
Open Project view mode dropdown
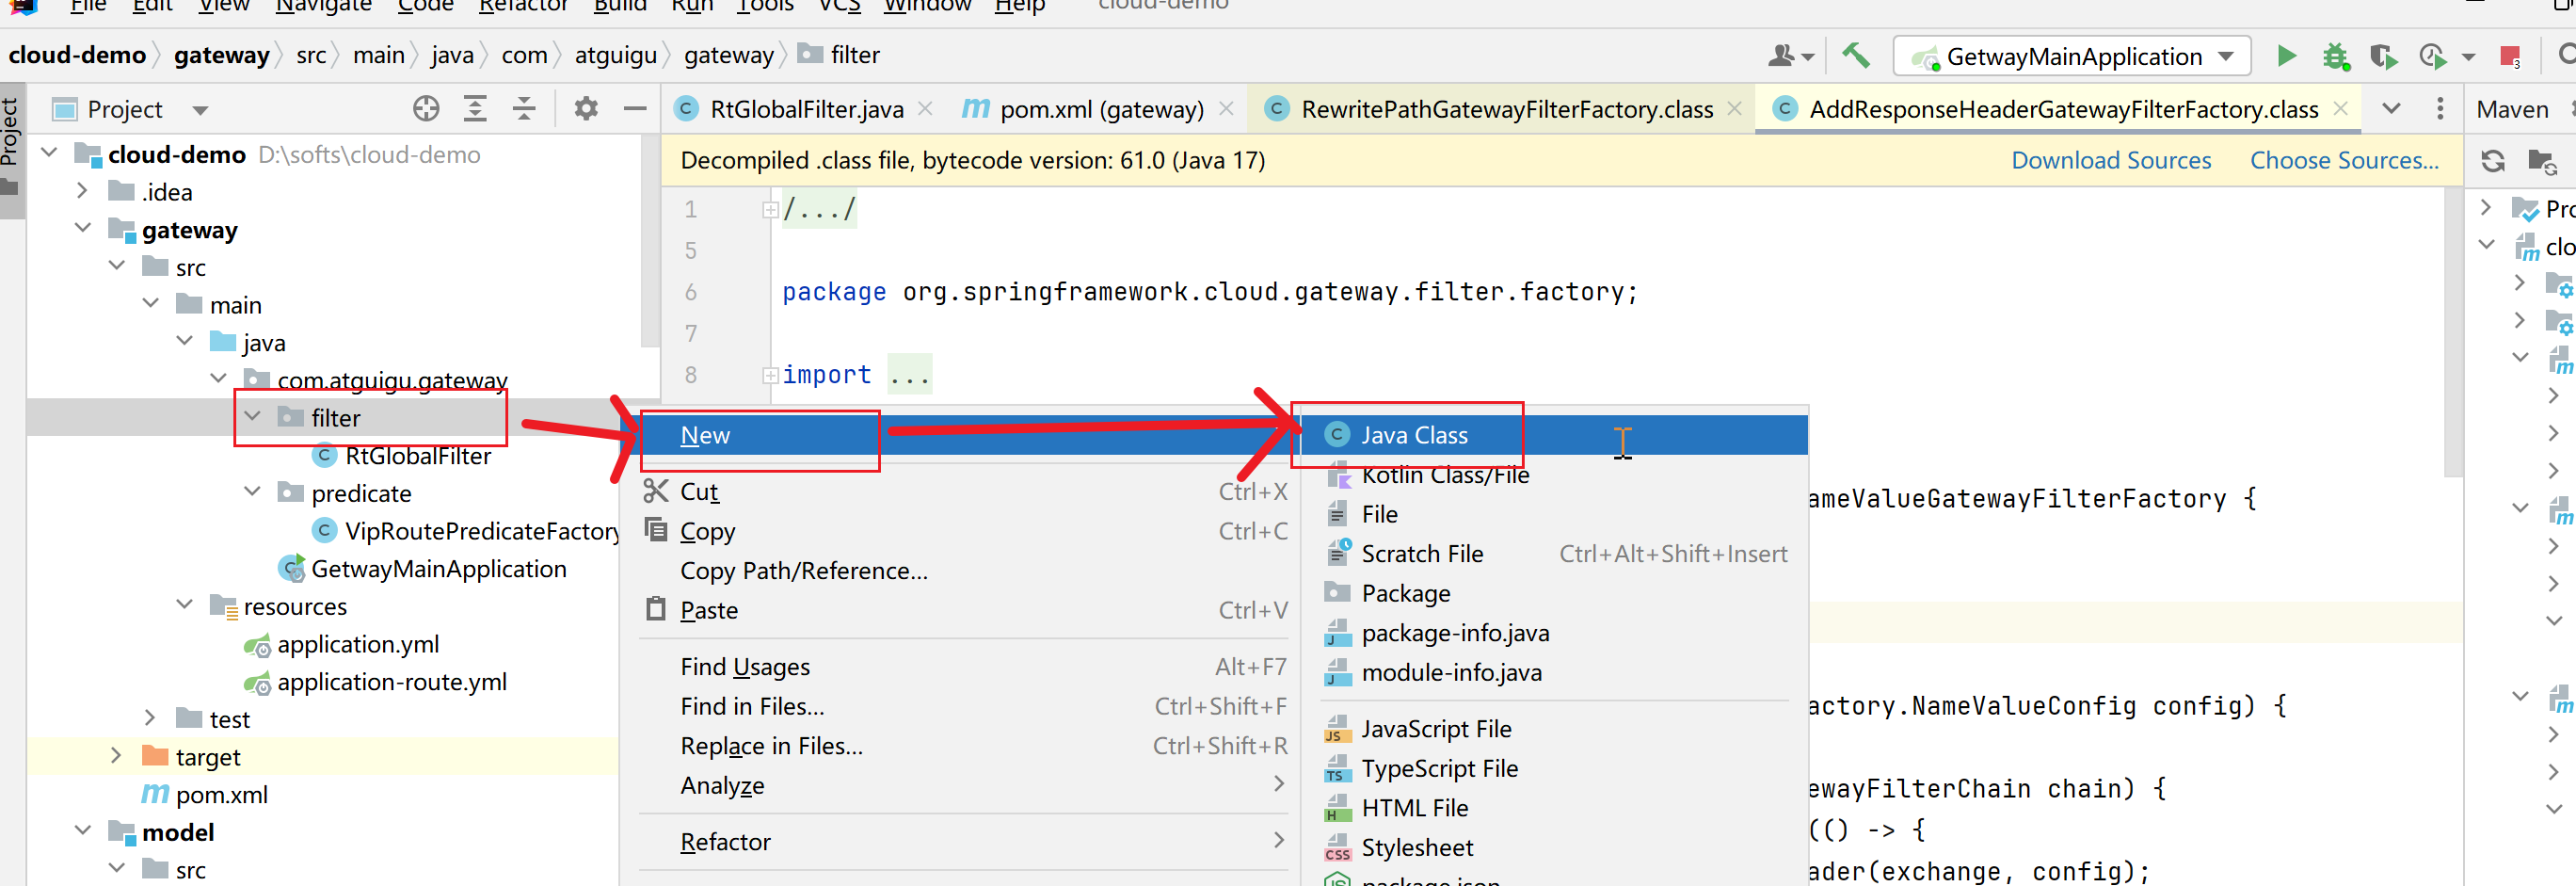tap(200, 110)
